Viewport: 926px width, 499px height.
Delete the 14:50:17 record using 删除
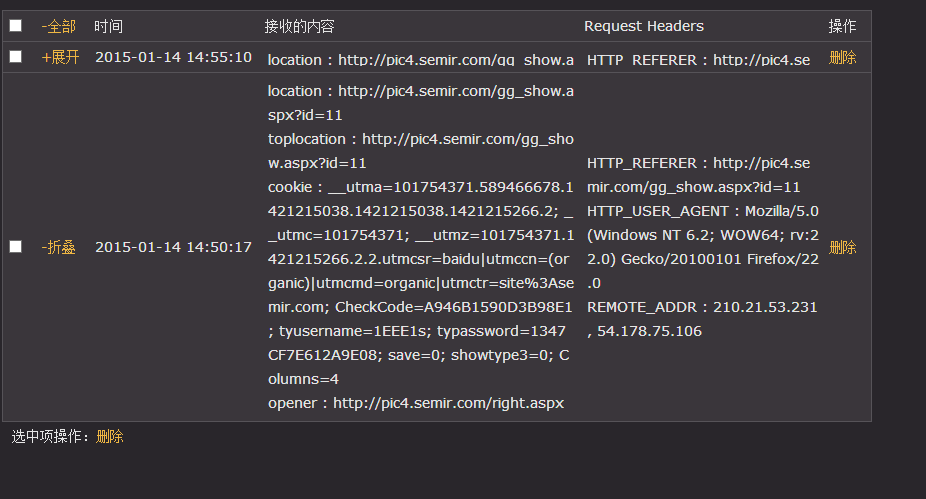click(842, 247)
